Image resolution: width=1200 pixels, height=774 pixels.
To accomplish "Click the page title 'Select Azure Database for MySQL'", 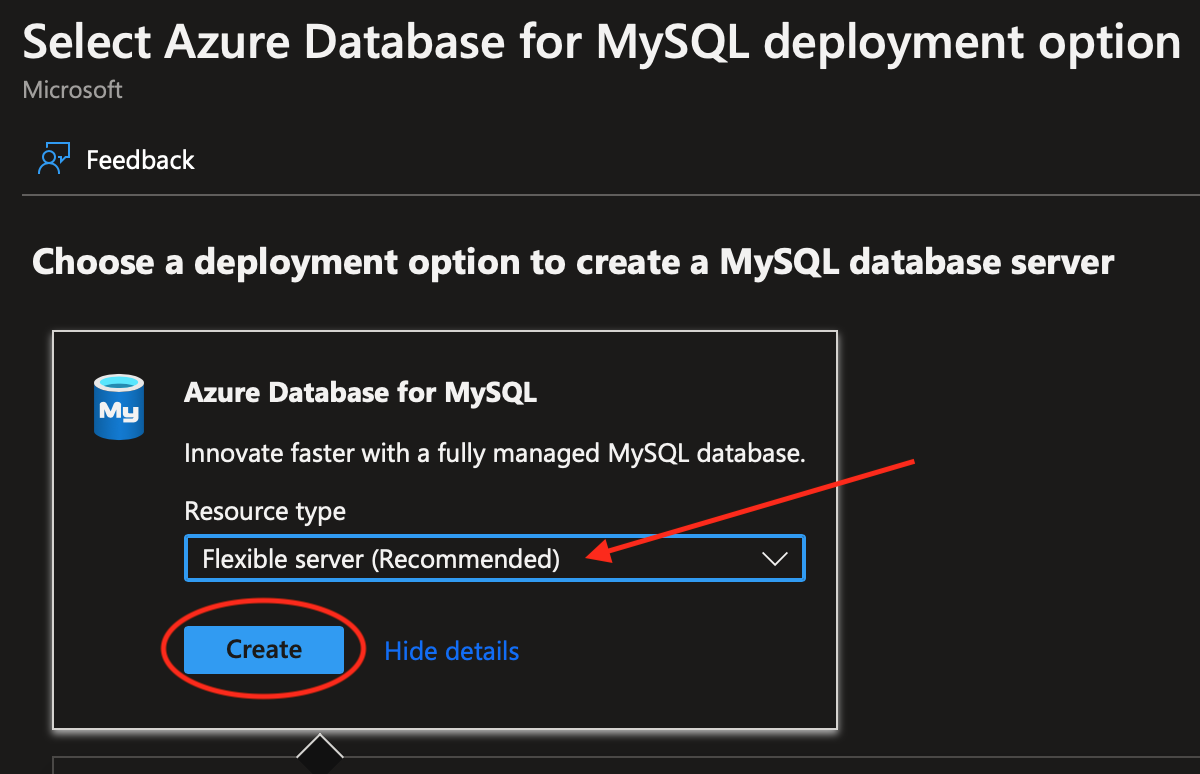I will 601,42.
